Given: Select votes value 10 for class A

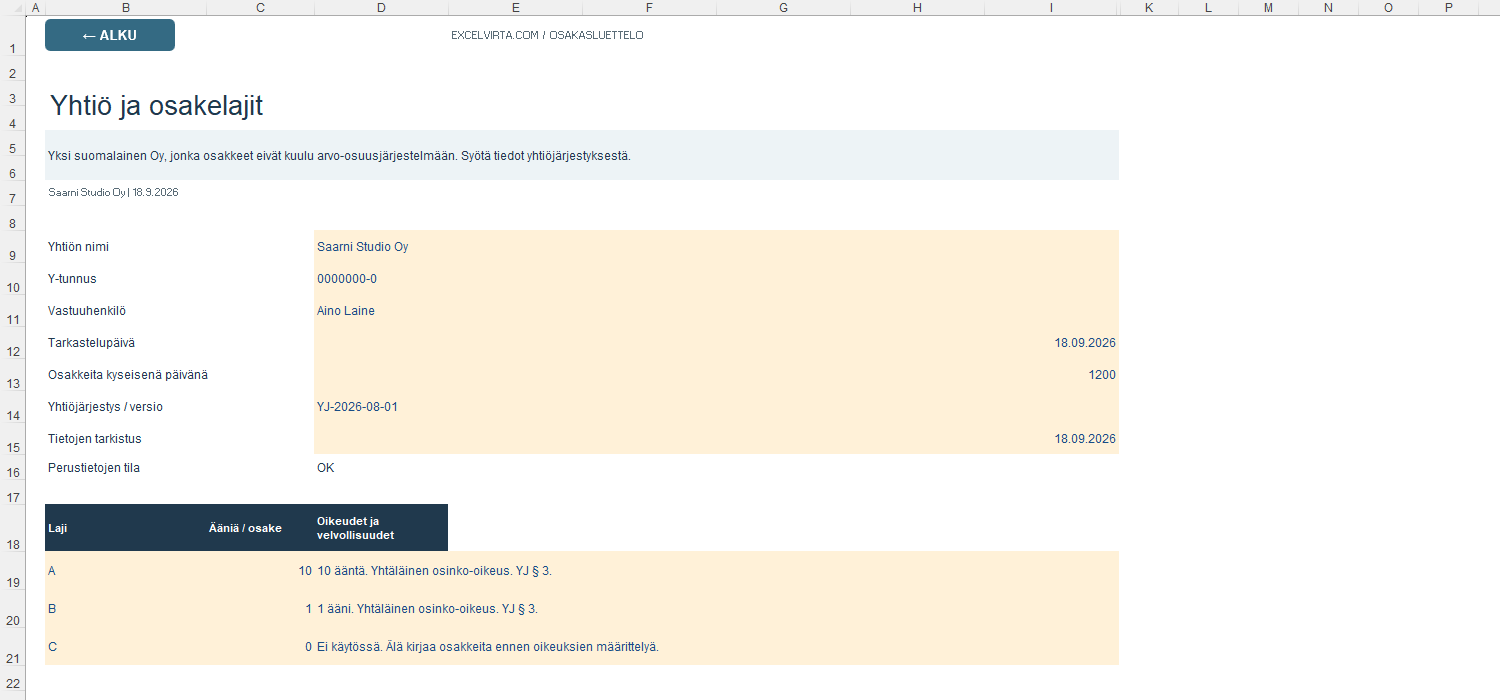Looking at the screenshot, I should click(x=260, y=570).
